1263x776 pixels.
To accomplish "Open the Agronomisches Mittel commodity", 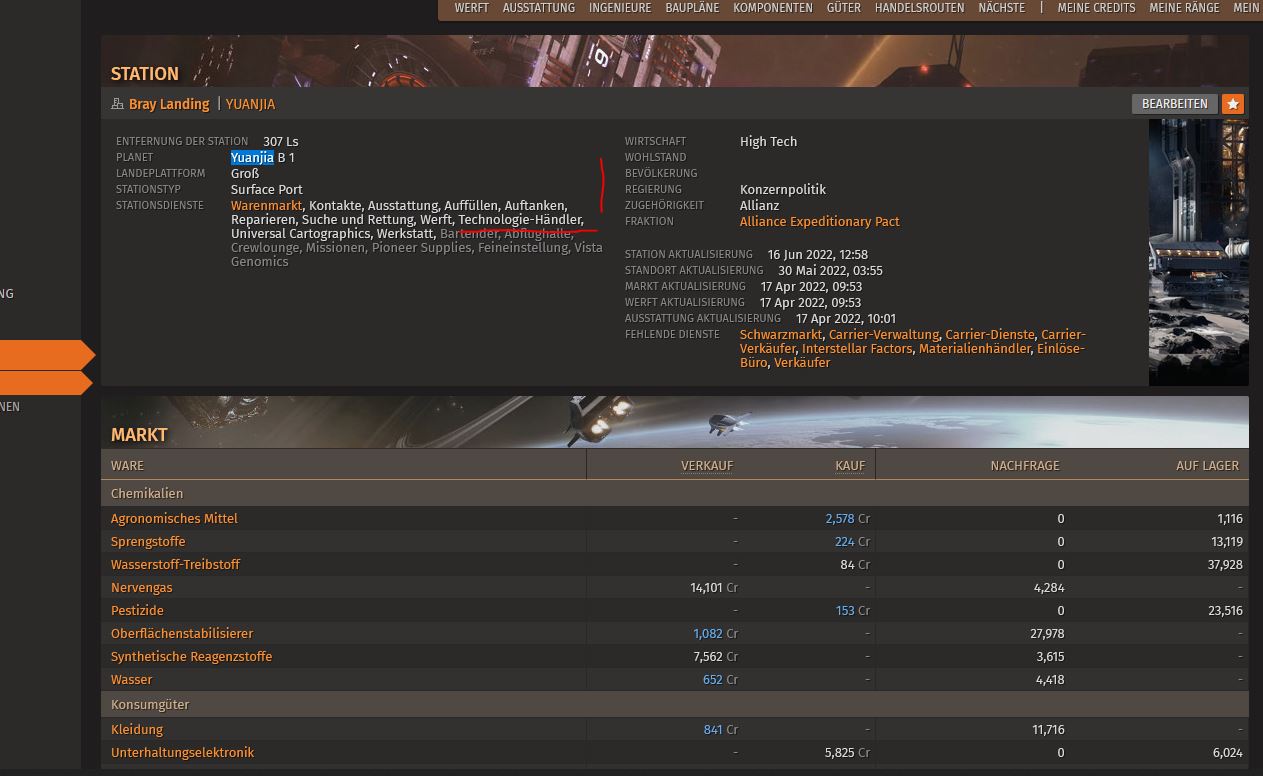I will pyautogui.click(x=174, y=519).
